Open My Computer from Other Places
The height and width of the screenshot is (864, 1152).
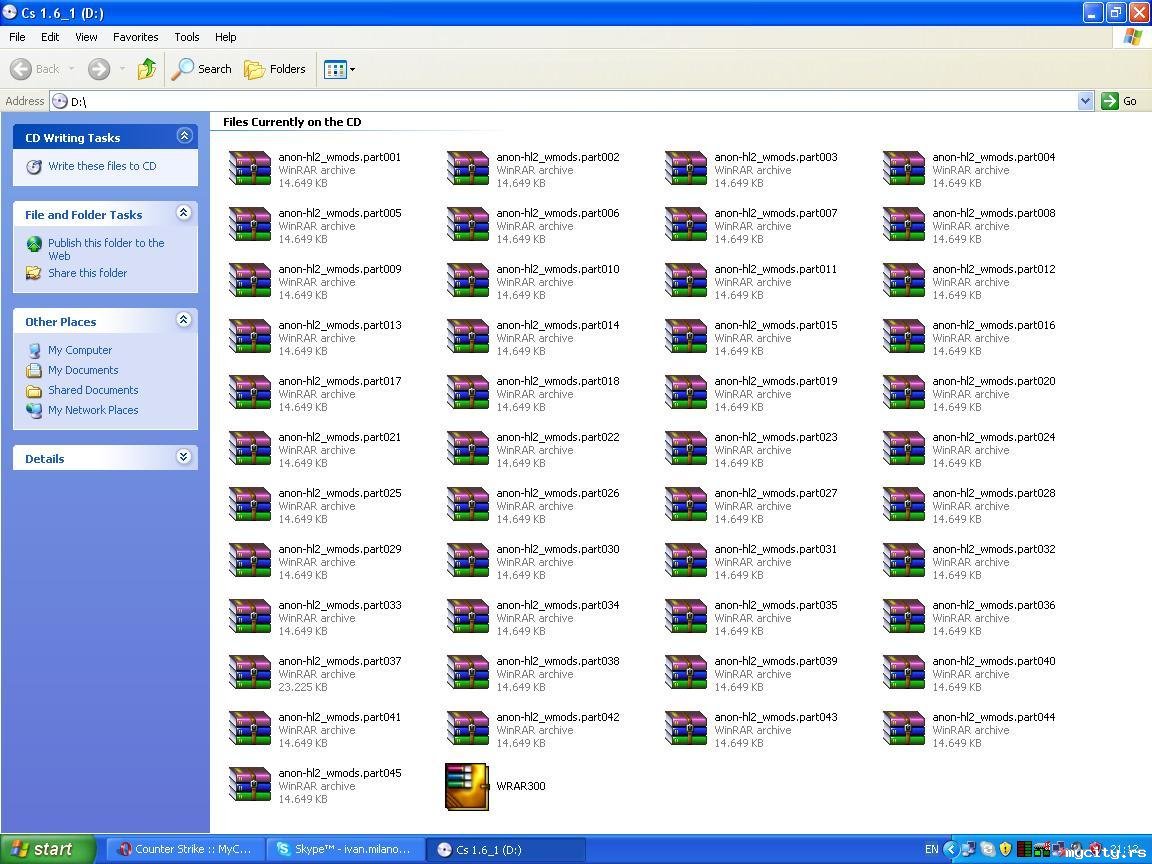coord(80,350)
